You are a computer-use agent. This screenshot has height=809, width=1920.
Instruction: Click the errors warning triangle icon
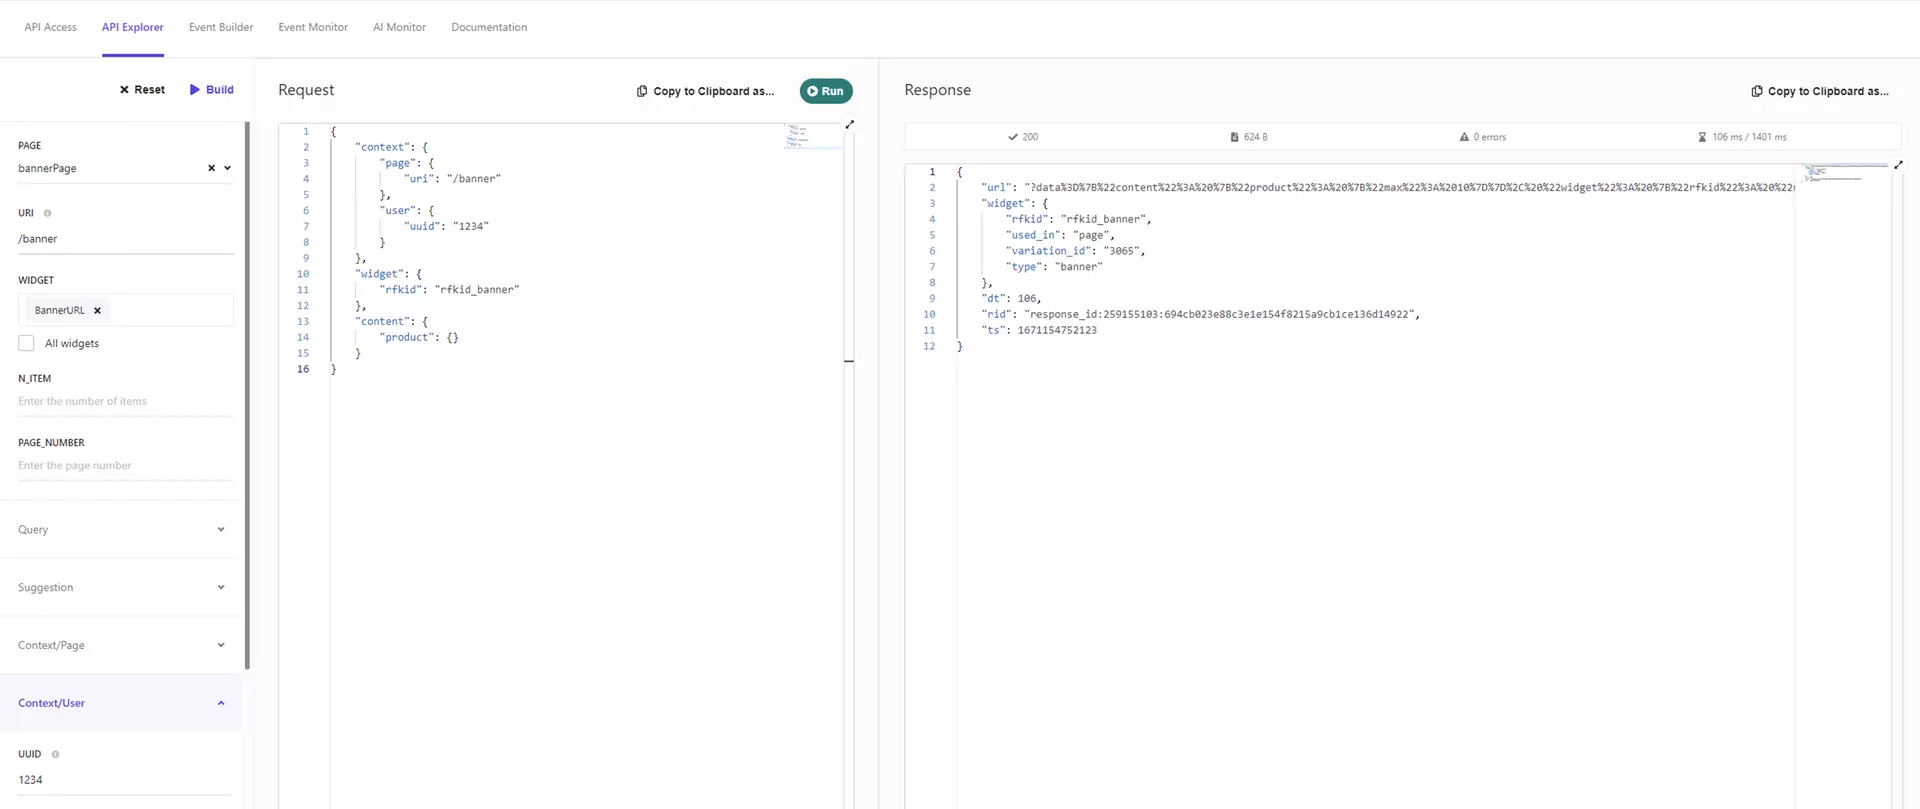pos(1464,137)
